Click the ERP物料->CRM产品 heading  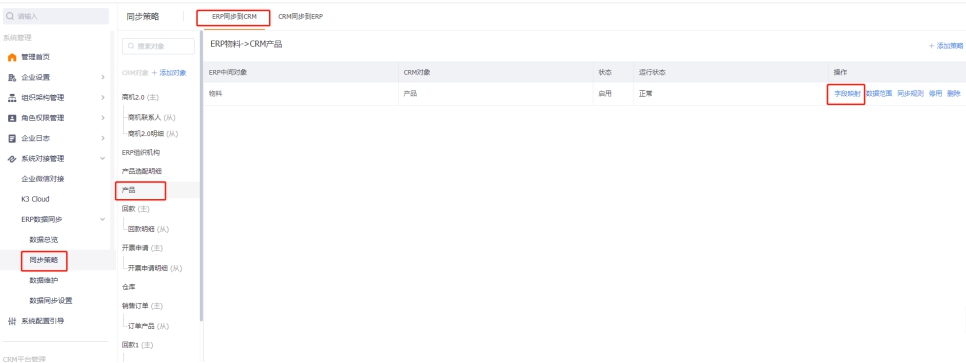[x=246, y=44]
